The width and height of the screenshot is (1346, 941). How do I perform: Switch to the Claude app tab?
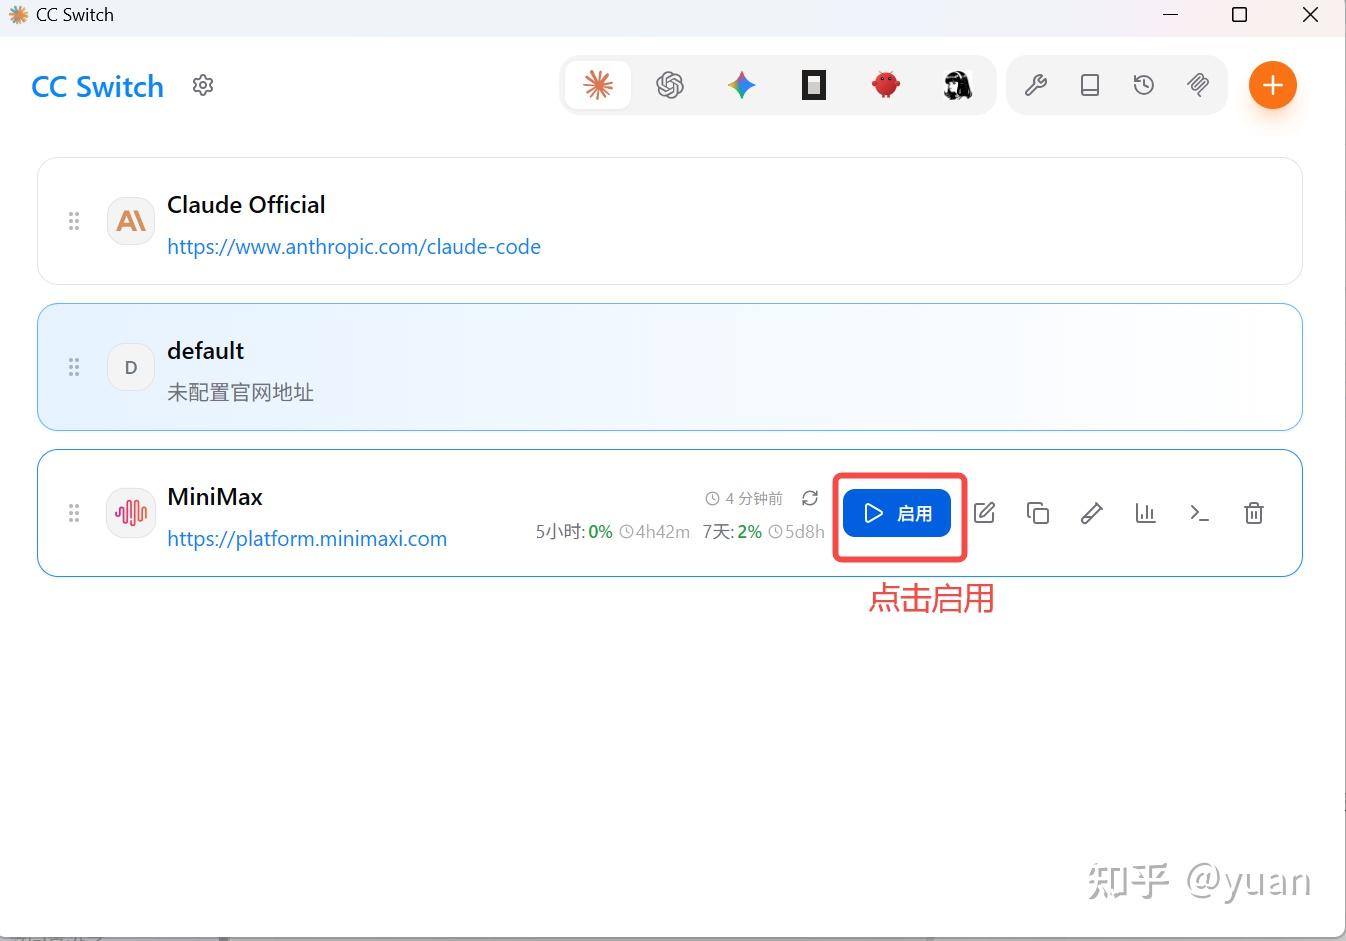(x=598, y=85)
